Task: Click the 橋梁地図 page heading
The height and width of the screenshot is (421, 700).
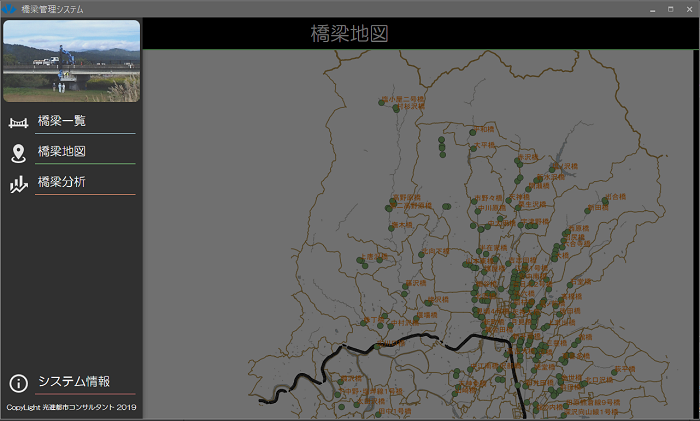Action: tap(349, 34)
